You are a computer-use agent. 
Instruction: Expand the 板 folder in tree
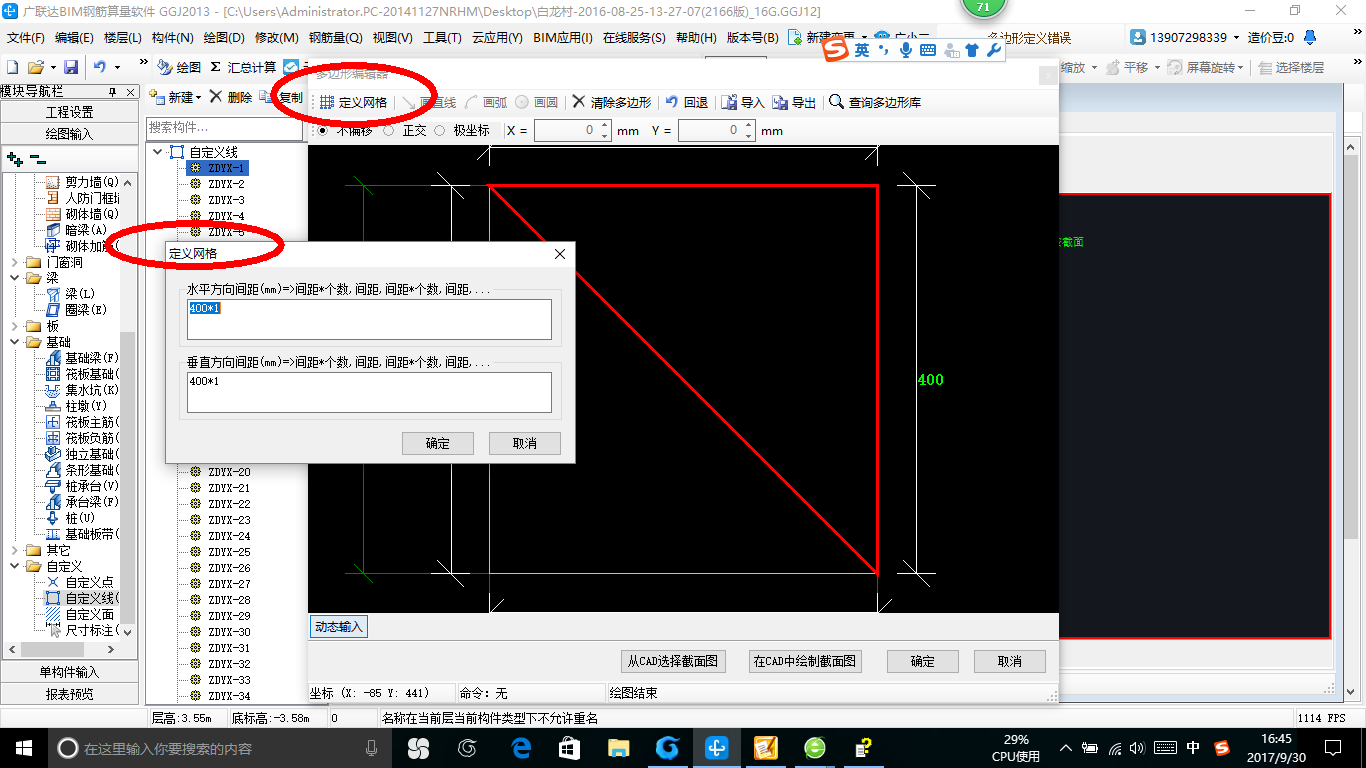15,326
